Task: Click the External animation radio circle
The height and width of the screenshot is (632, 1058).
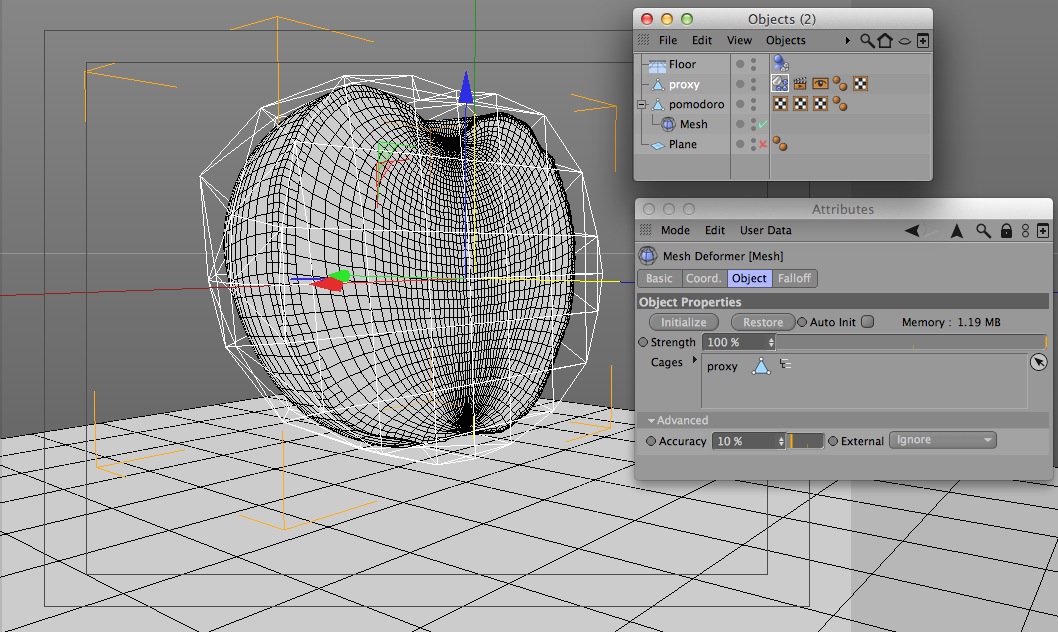Action: pos(833,440)
